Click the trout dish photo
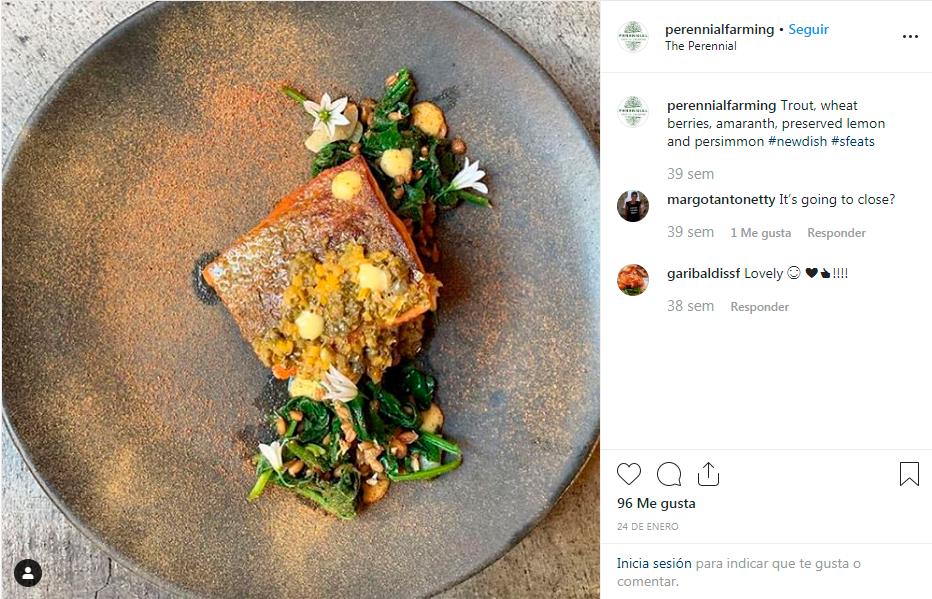Viewport: 932px width, 599px height. (x=300, y=300)
